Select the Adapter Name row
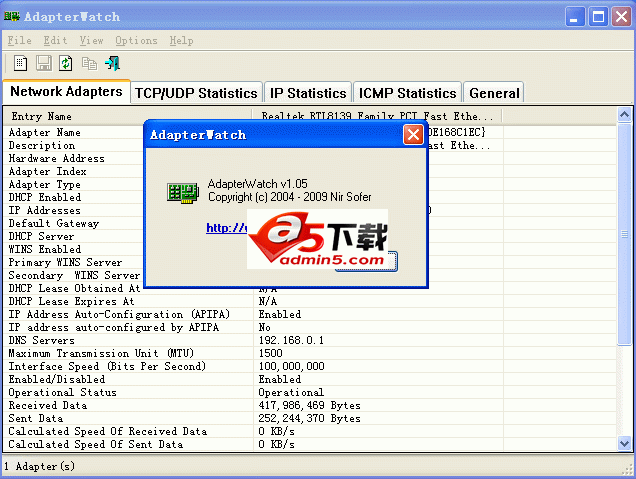636x479 pixels. coord(310,132)
